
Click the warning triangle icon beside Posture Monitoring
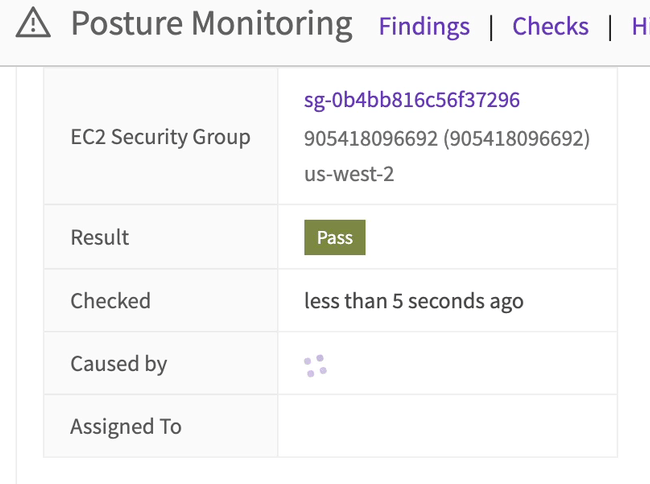(34, 23)
